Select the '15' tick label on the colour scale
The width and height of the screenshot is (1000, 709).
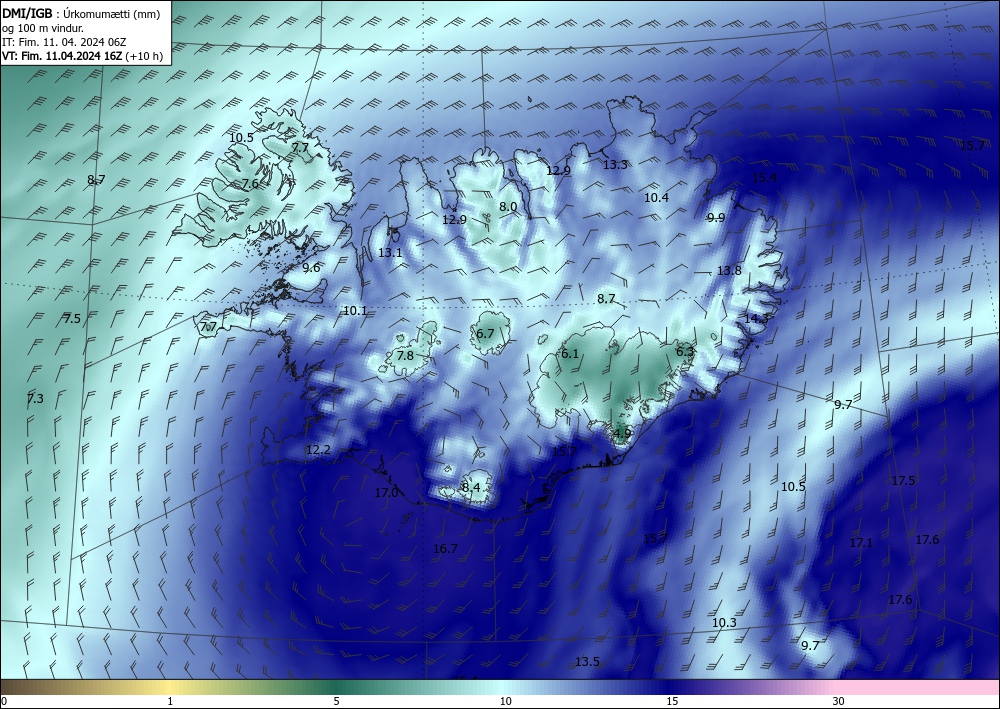(672, 702)
